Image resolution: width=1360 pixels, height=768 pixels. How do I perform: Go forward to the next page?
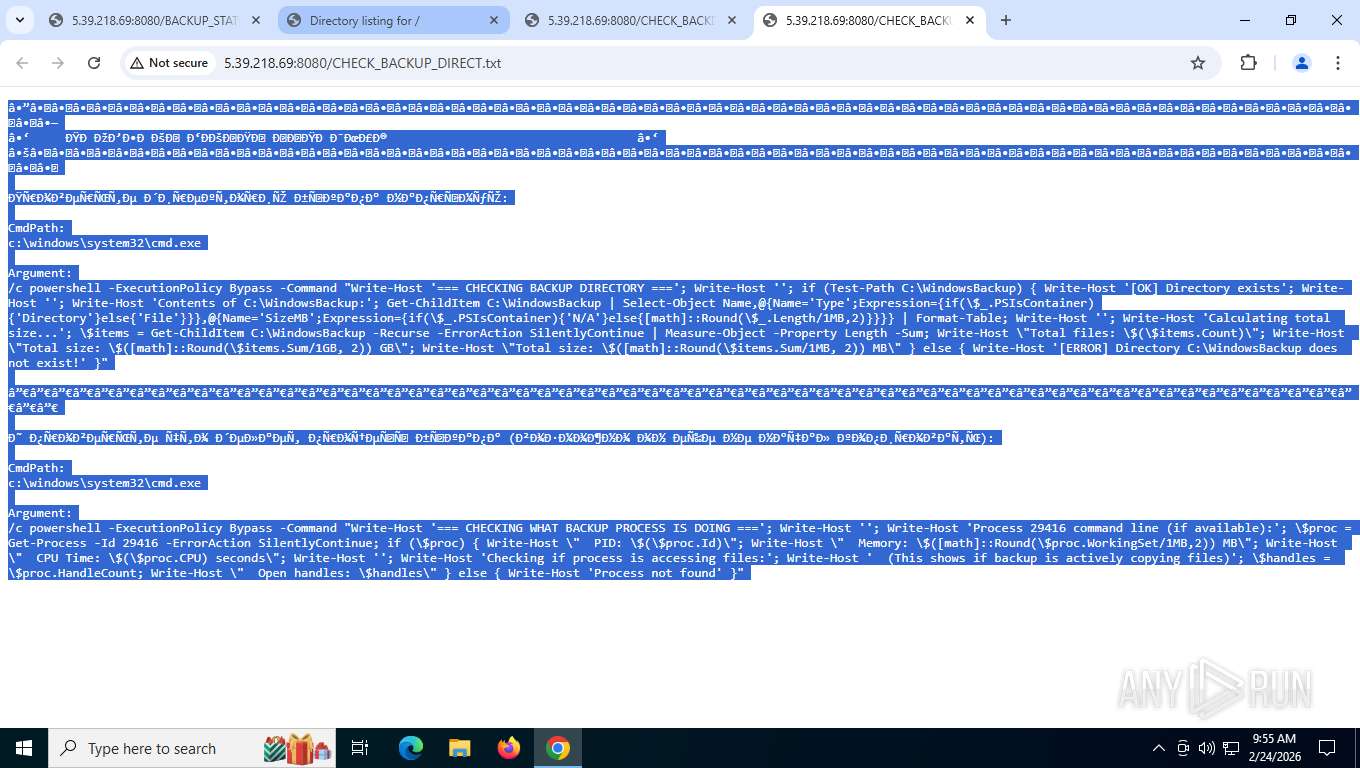coord(58,63)
